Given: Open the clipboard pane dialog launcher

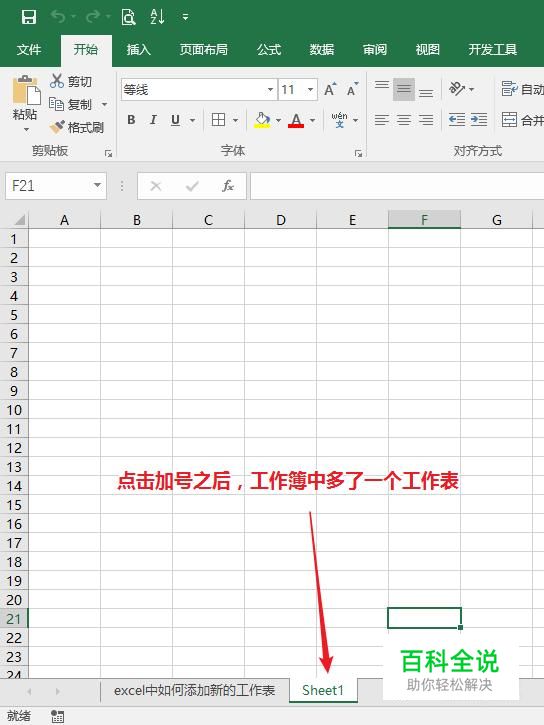Looking at the screenshot, I should (109, 154).
